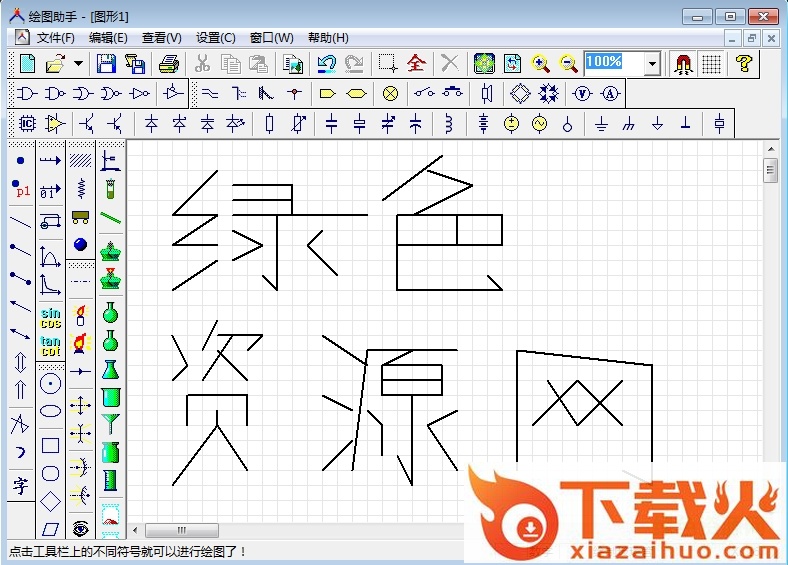The width and height of the screenshot is (788, 565).
Task: Click the print icon in toolbar
Action: click(x=169, y=64)
